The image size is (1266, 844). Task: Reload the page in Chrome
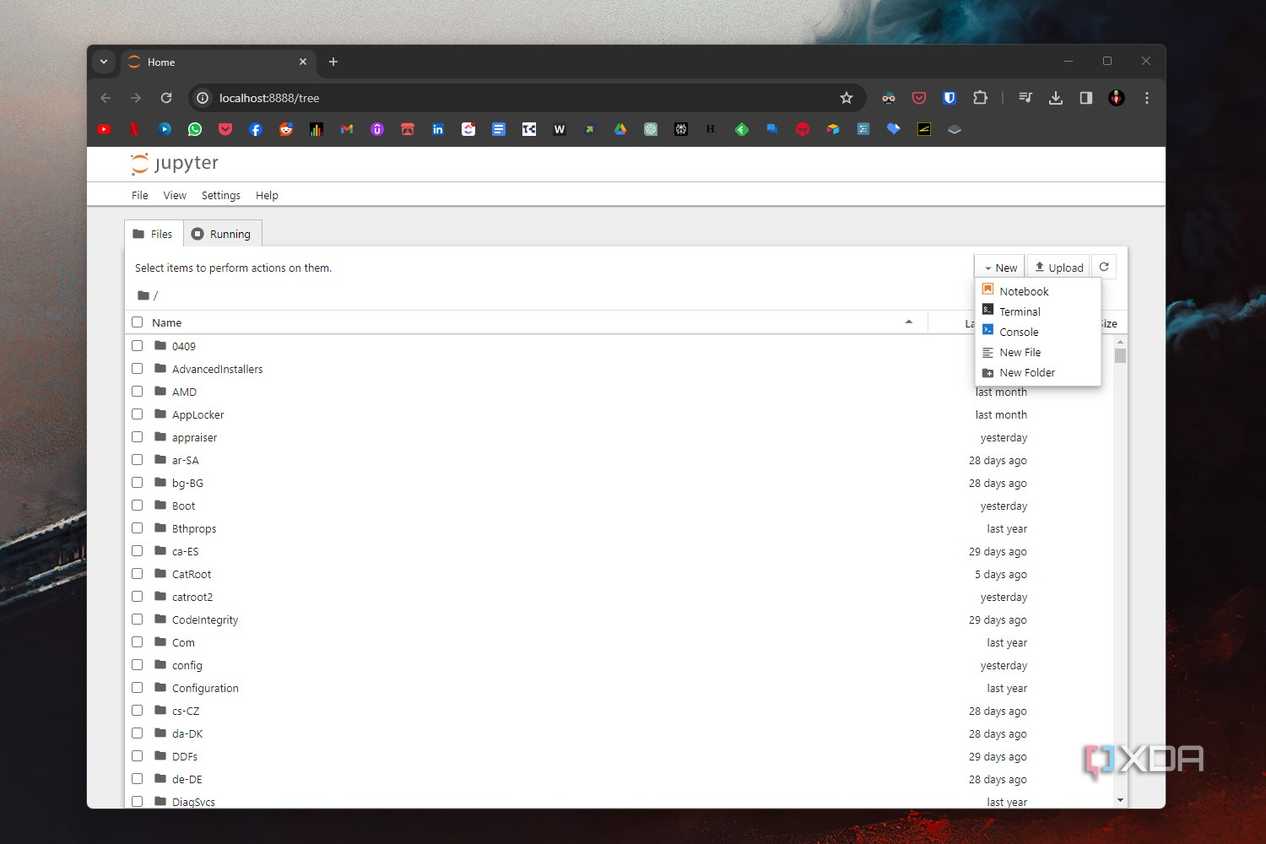click(x=166, y=98)
